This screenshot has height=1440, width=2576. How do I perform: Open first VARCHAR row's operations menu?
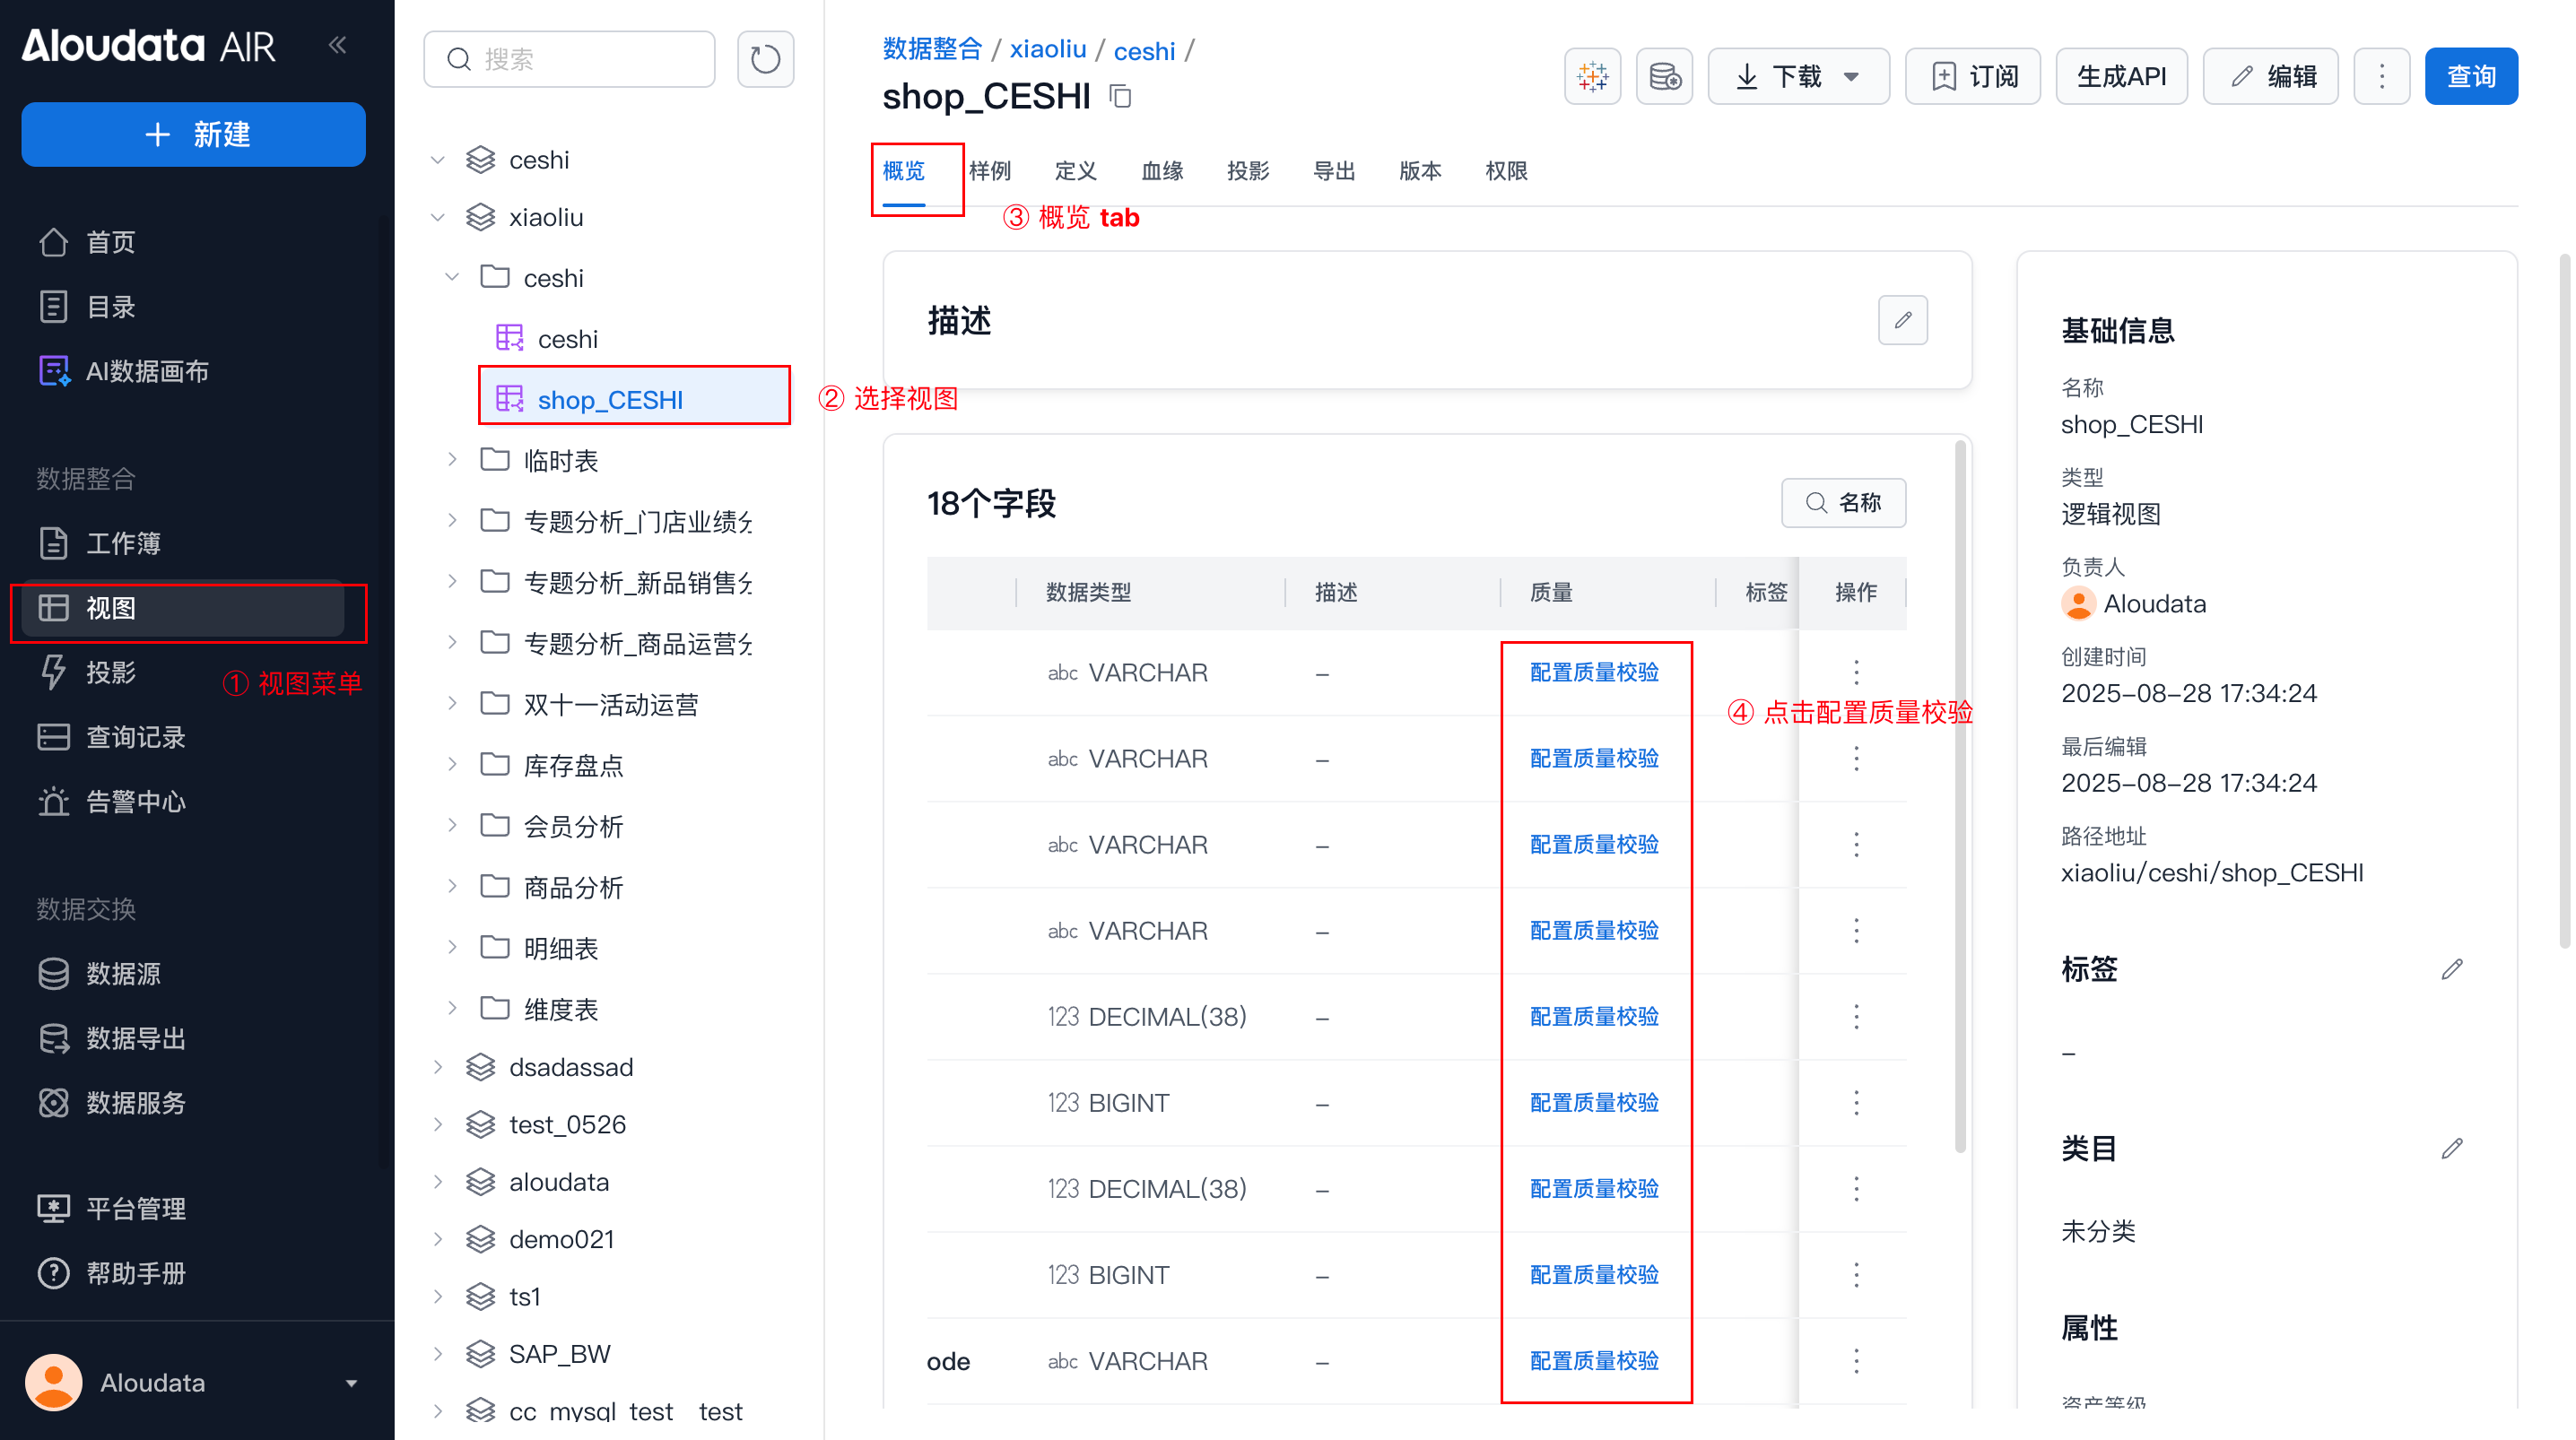(1856, 672)
